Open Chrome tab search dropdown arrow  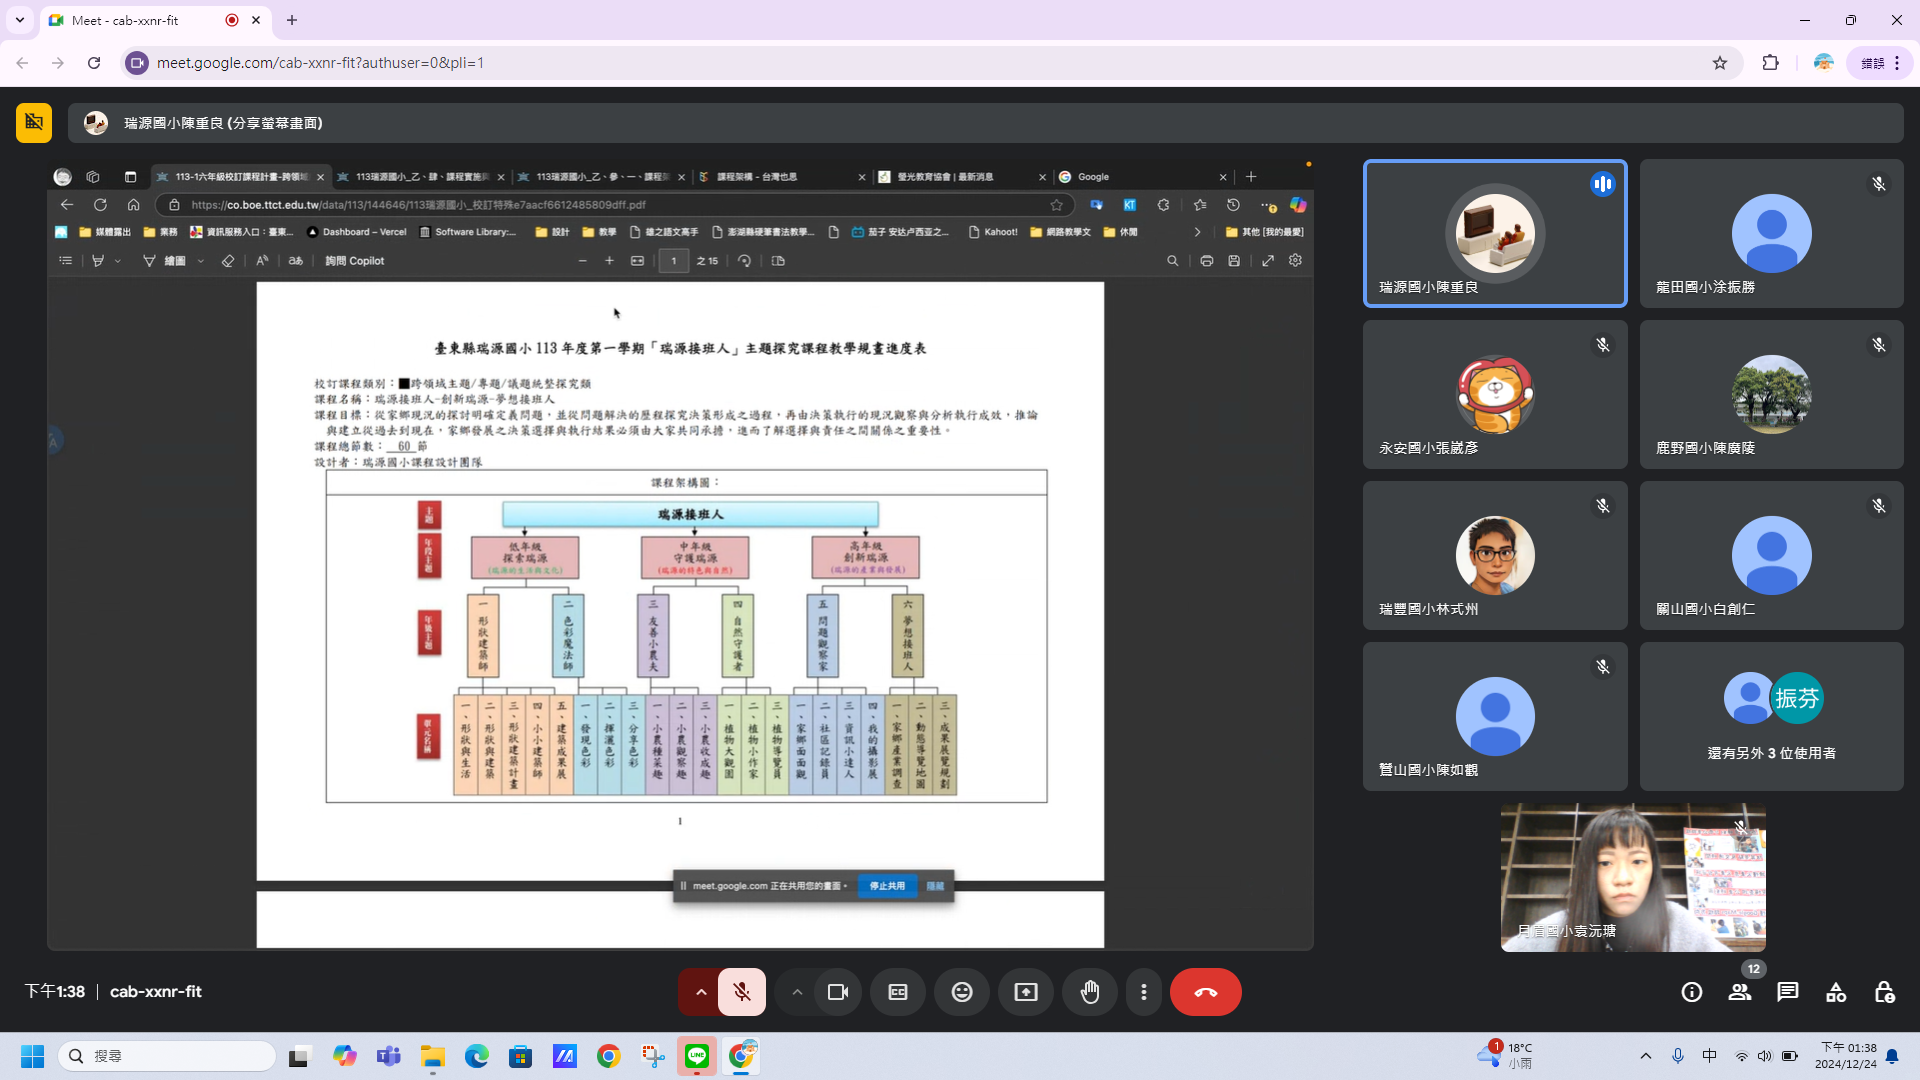click(x=20, y=20)
